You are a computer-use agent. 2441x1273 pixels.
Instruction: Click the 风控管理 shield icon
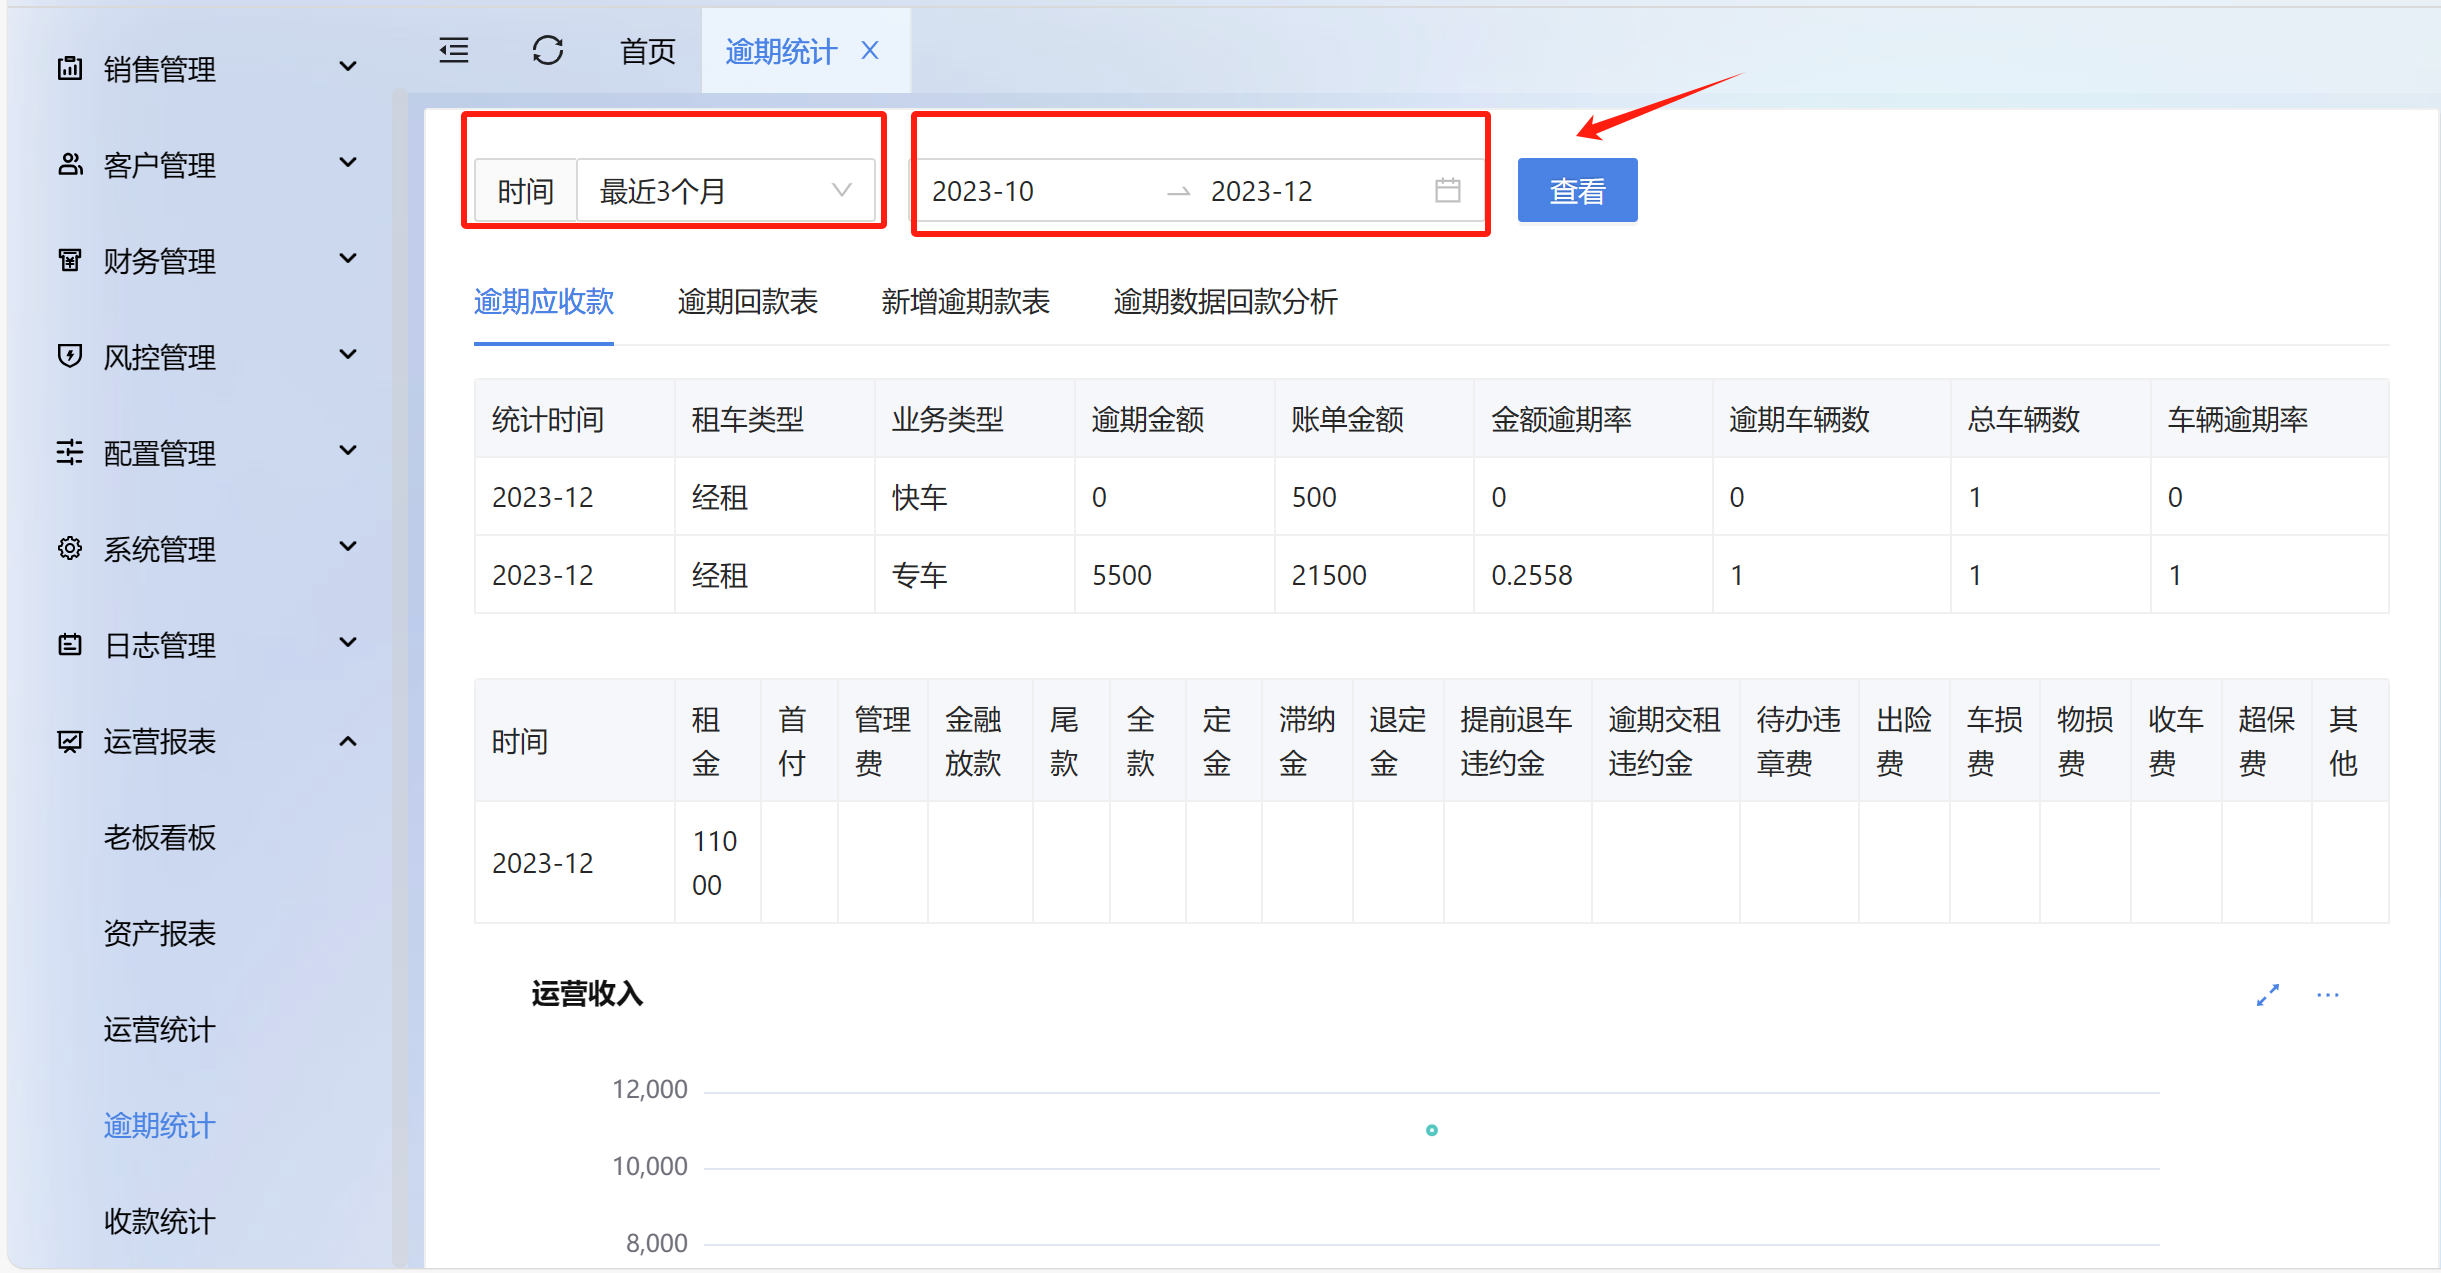click(x=70, y=356)
